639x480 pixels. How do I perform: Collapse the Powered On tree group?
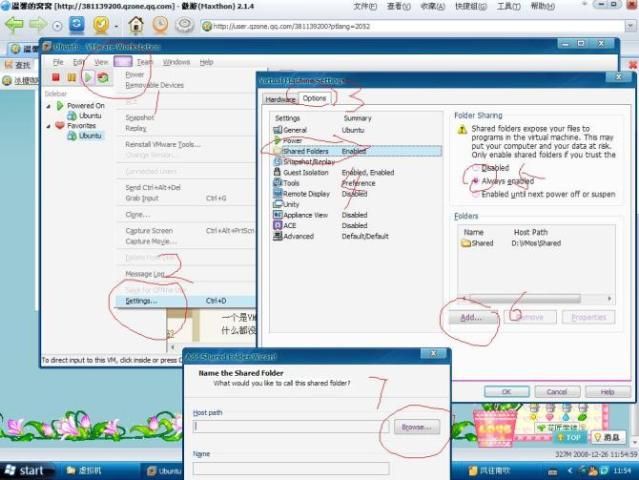pos(48,106)
